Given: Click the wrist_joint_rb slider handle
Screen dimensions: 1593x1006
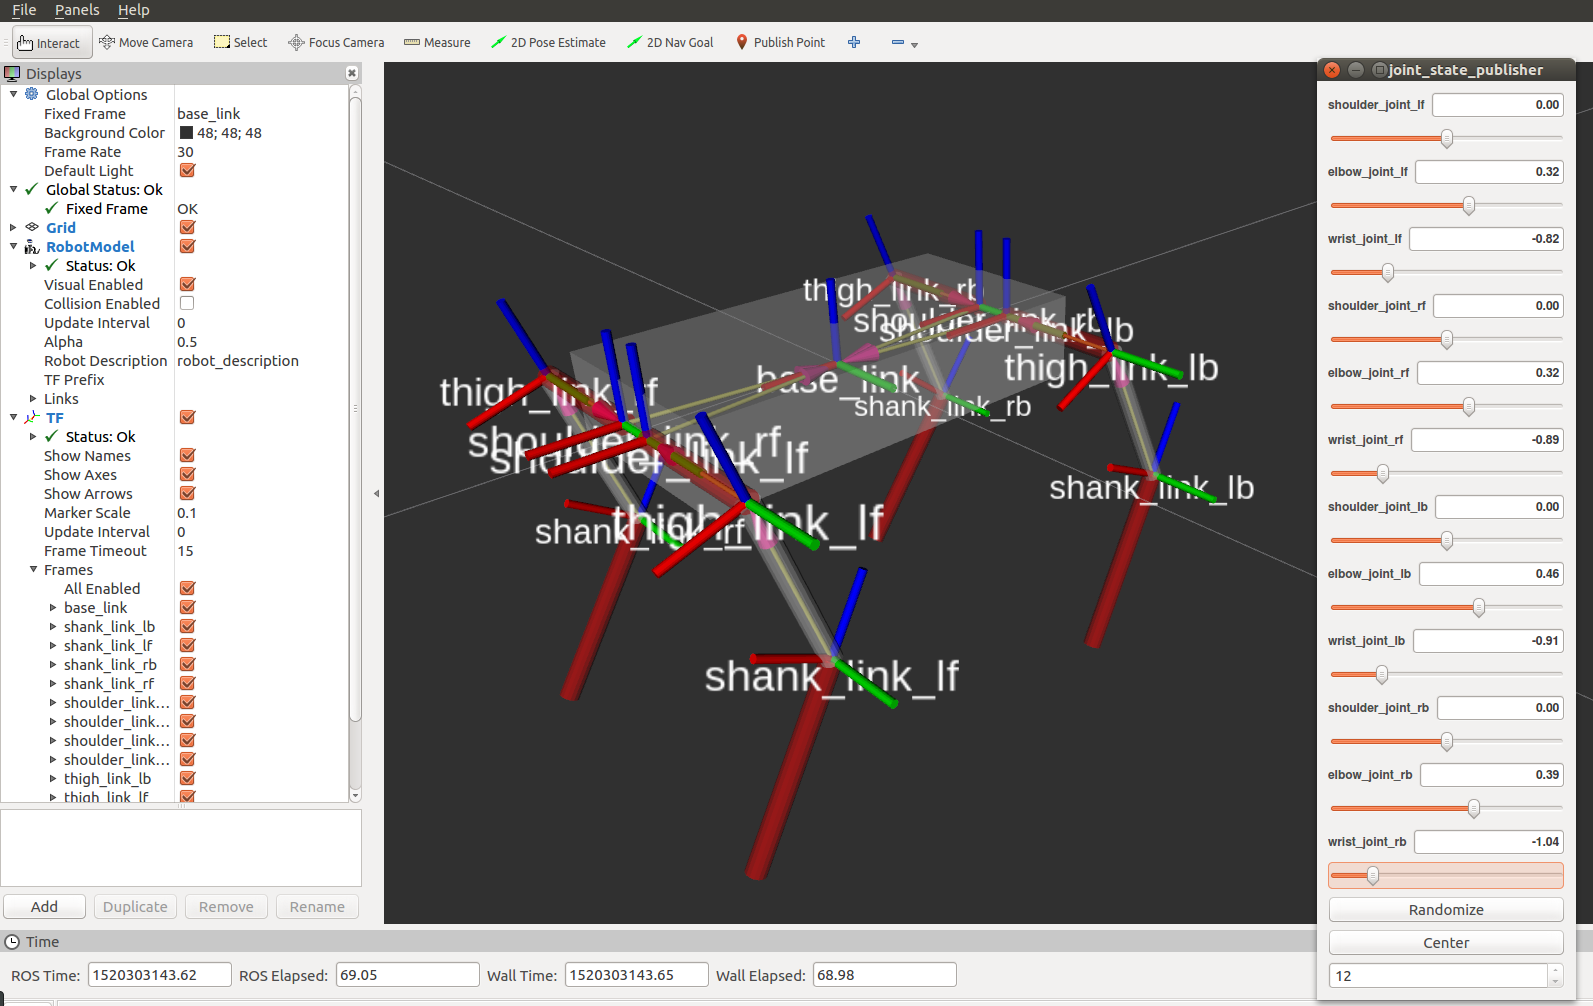Looking at the screenshot, I should pos(1373,875).
